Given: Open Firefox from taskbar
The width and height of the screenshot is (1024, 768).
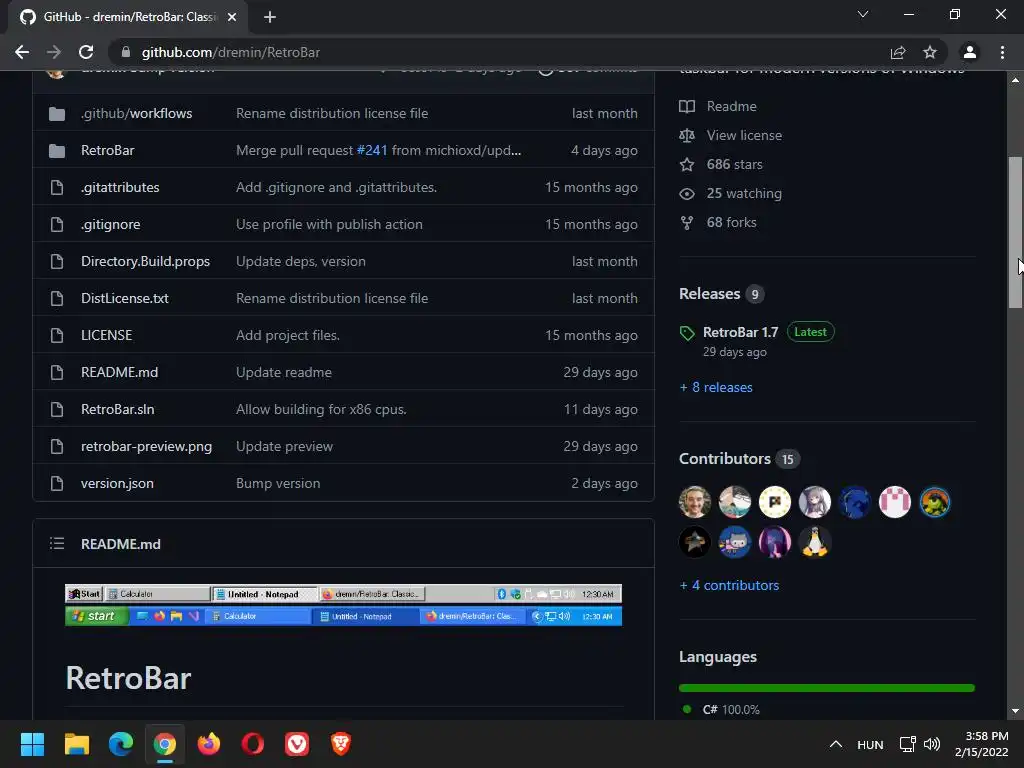Looking at the screenshot, I should pyautogui.click(x=209, y=744).
